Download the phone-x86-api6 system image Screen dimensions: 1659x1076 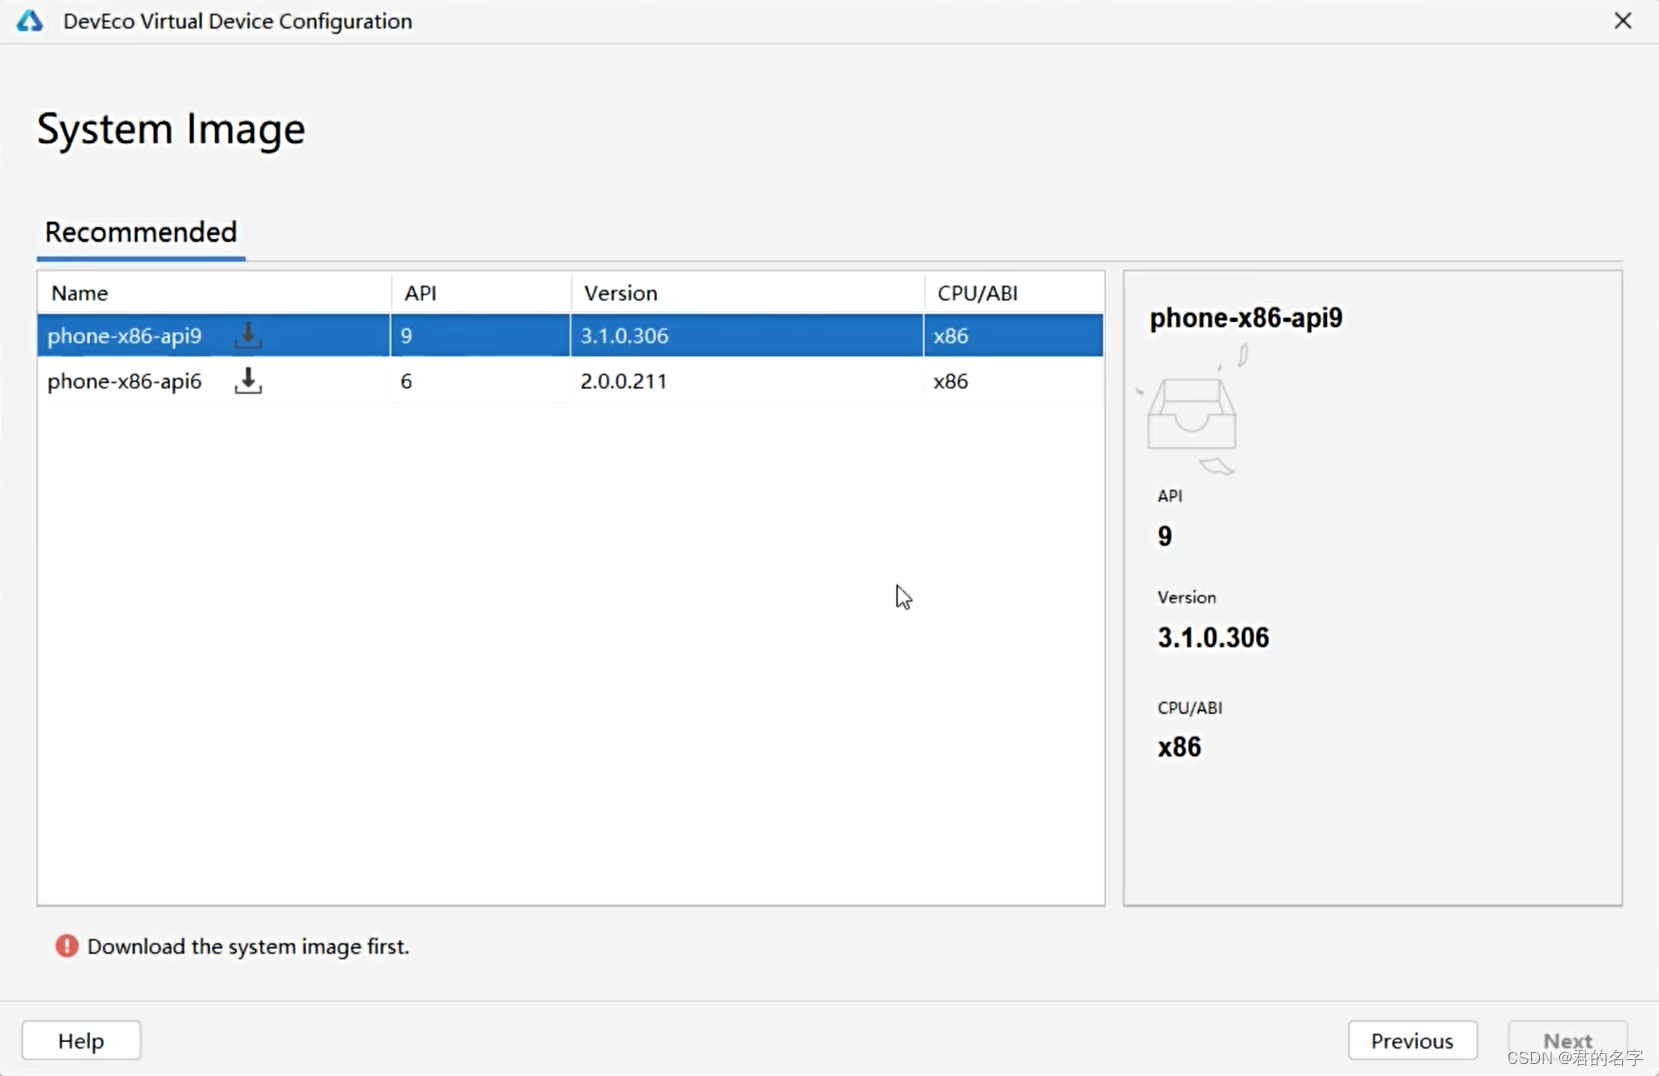click(x=248, y=380)
